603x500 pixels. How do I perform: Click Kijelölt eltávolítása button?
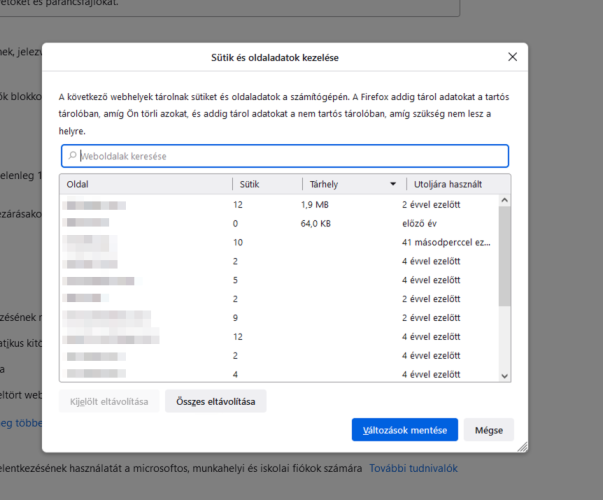click(x=109, y=402)
